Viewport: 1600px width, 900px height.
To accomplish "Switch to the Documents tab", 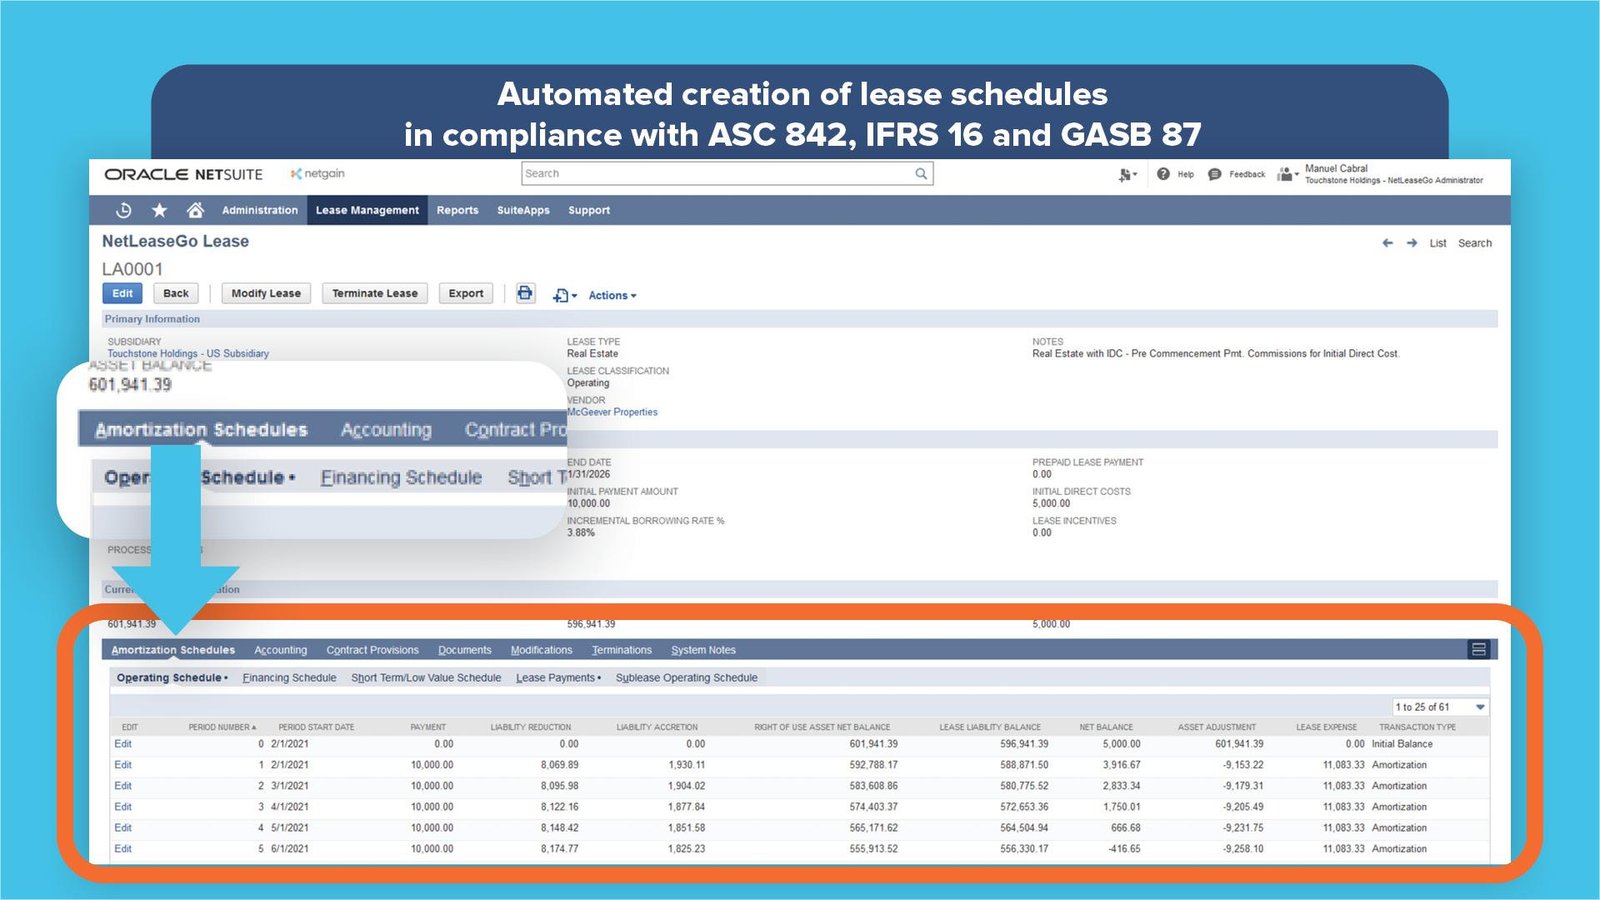I will tap(465, 650).
